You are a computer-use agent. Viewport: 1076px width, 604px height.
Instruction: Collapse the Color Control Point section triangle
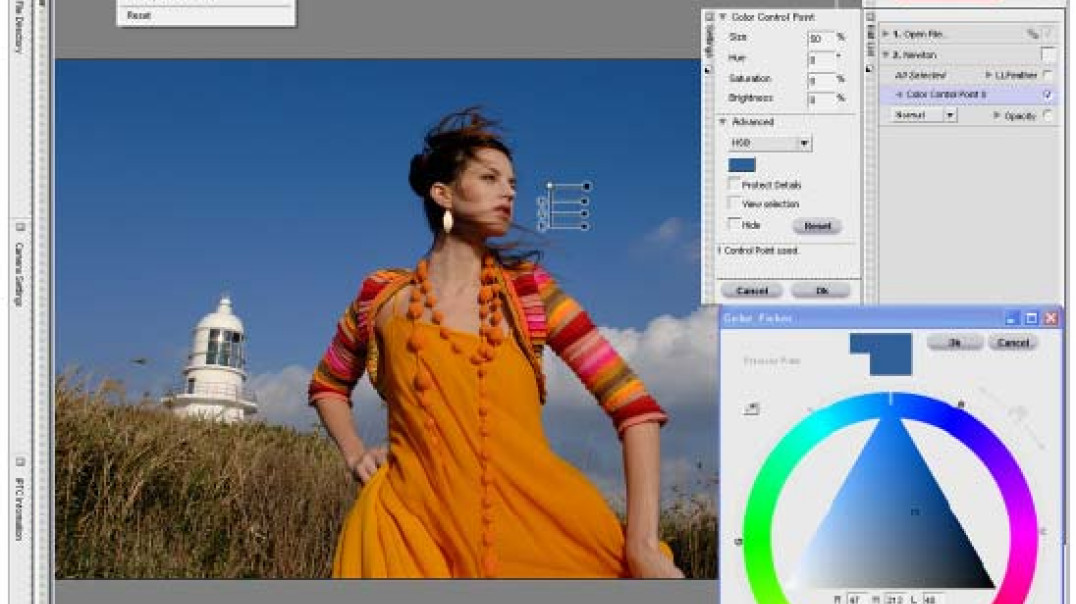point(723,16)
